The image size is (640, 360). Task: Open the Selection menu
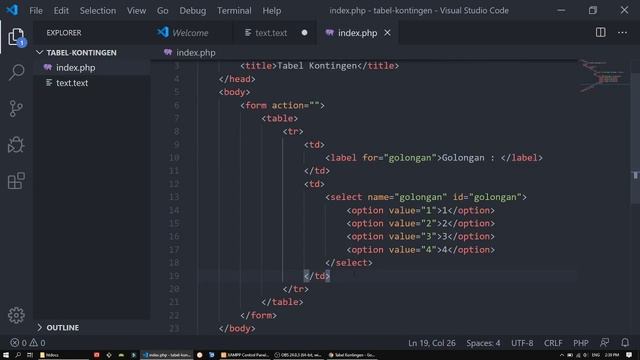click(98, 11)
